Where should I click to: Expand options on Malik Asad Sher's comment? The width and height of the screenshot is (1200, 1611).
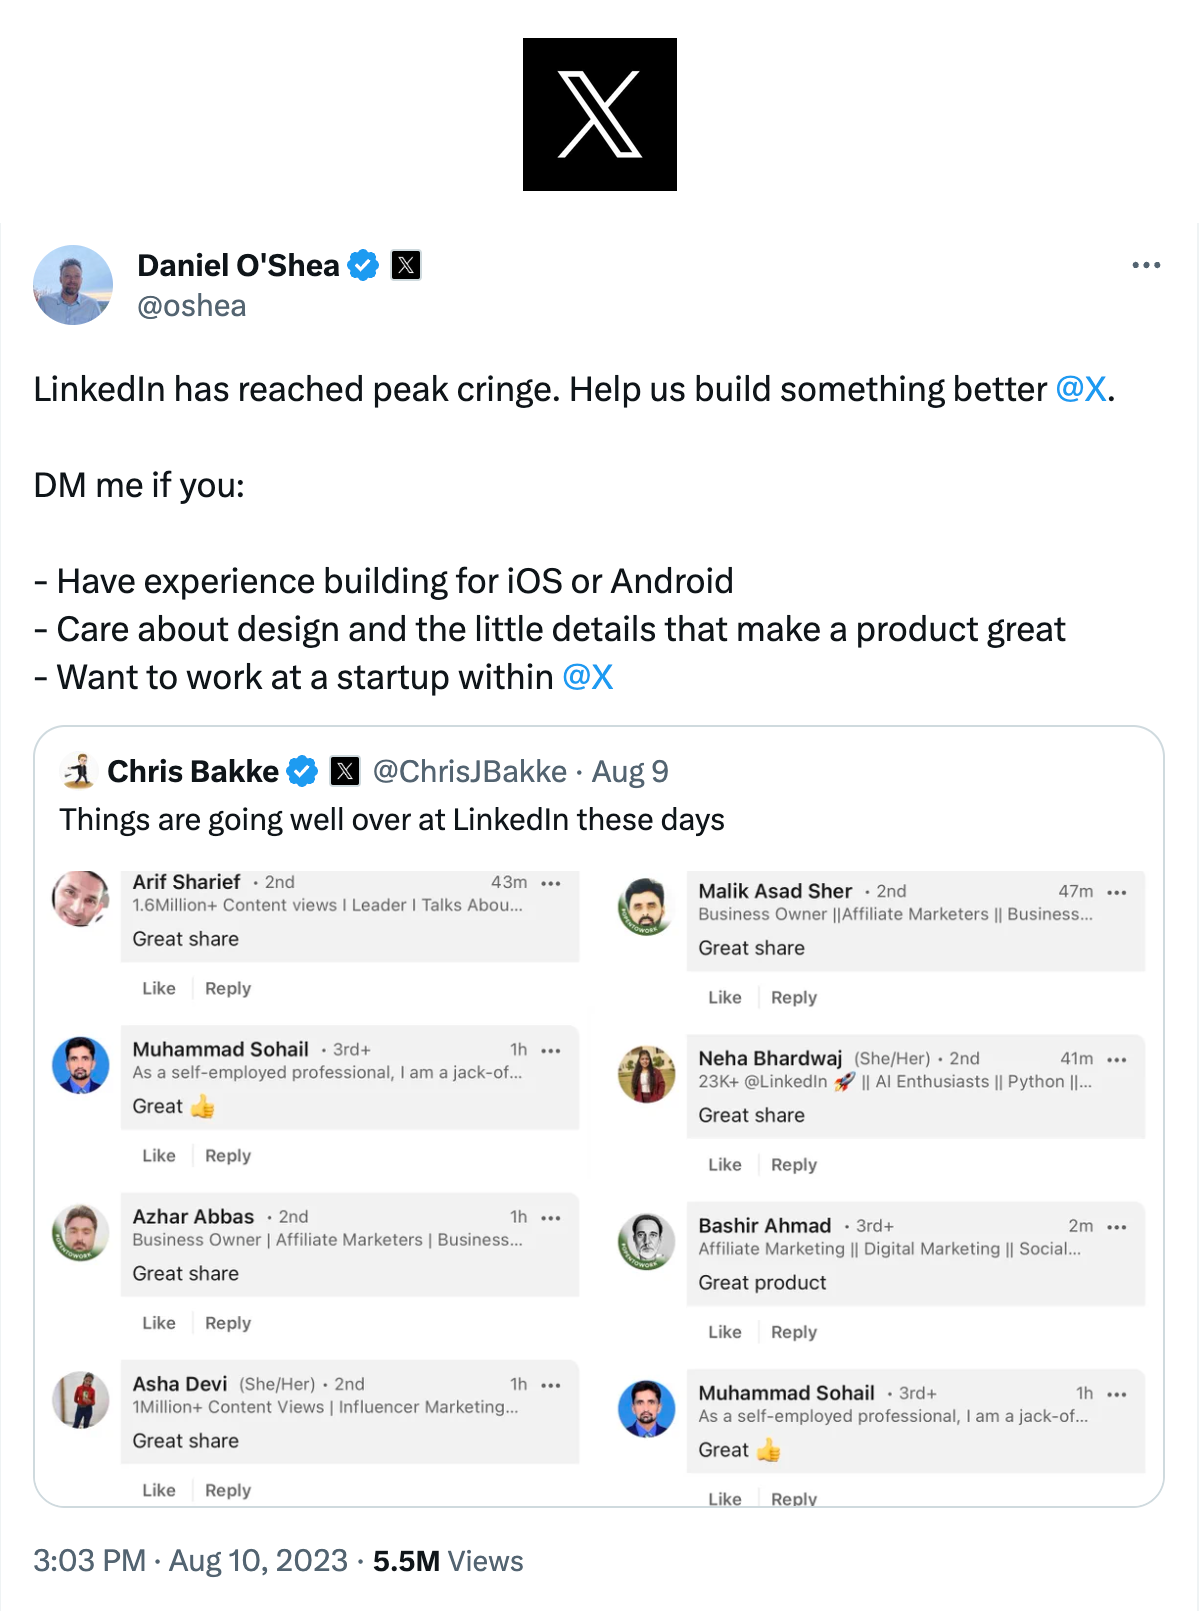1117,892
